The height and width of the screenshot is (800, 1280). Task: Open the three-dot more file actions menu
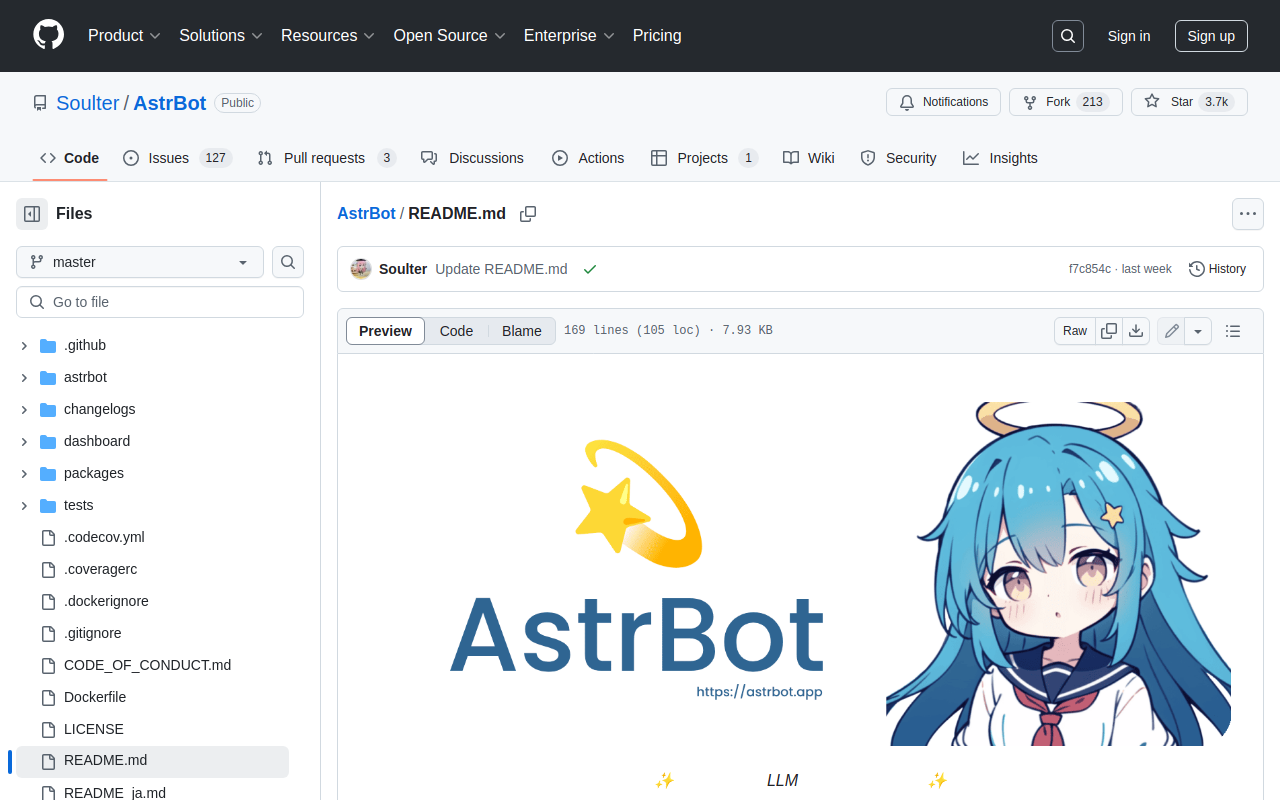click(x=1248, y=214)
